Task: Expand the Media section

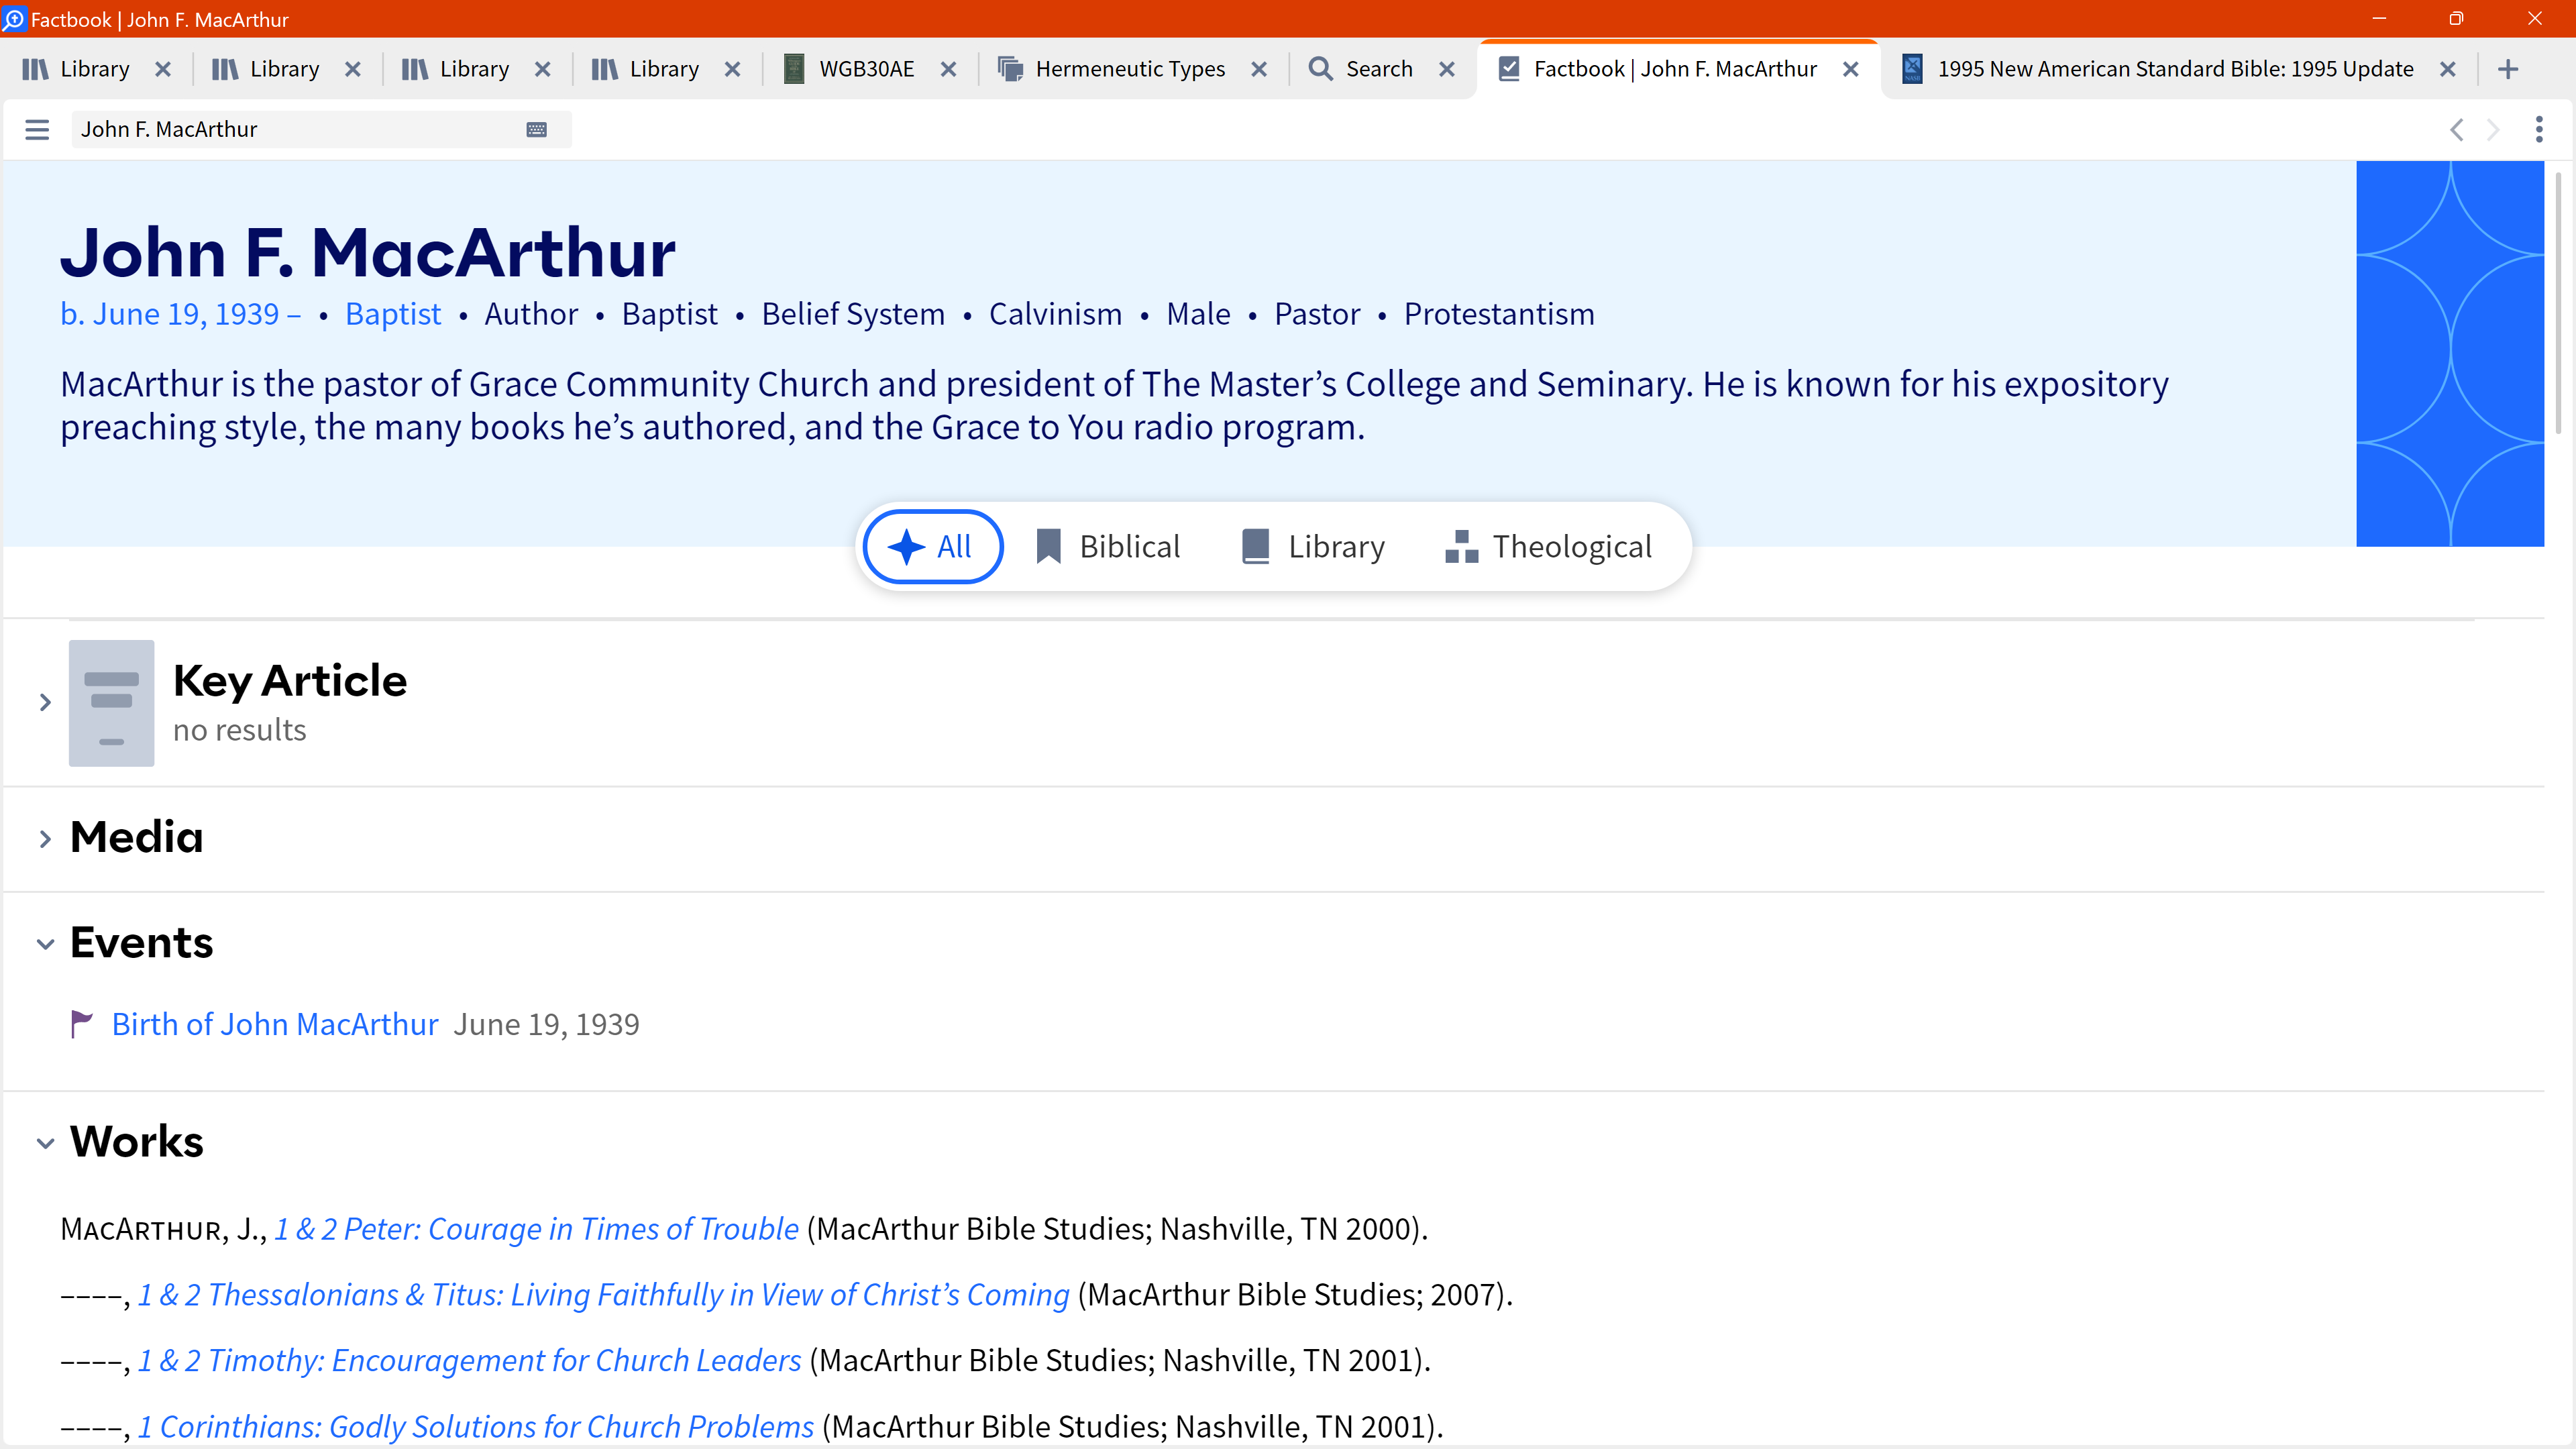Action: pos(45,839)
